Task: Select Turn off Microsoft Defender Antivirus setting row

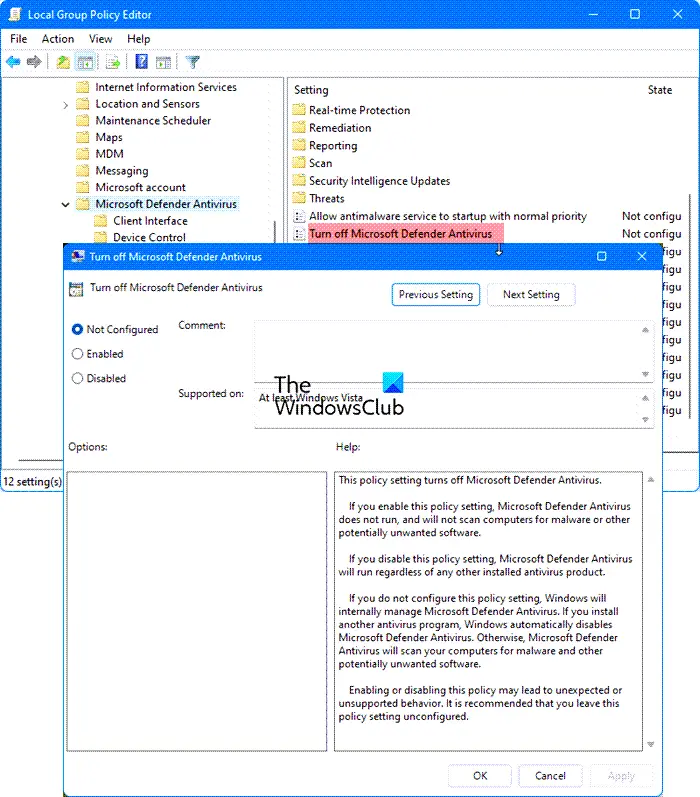Action: click(401, 234)
